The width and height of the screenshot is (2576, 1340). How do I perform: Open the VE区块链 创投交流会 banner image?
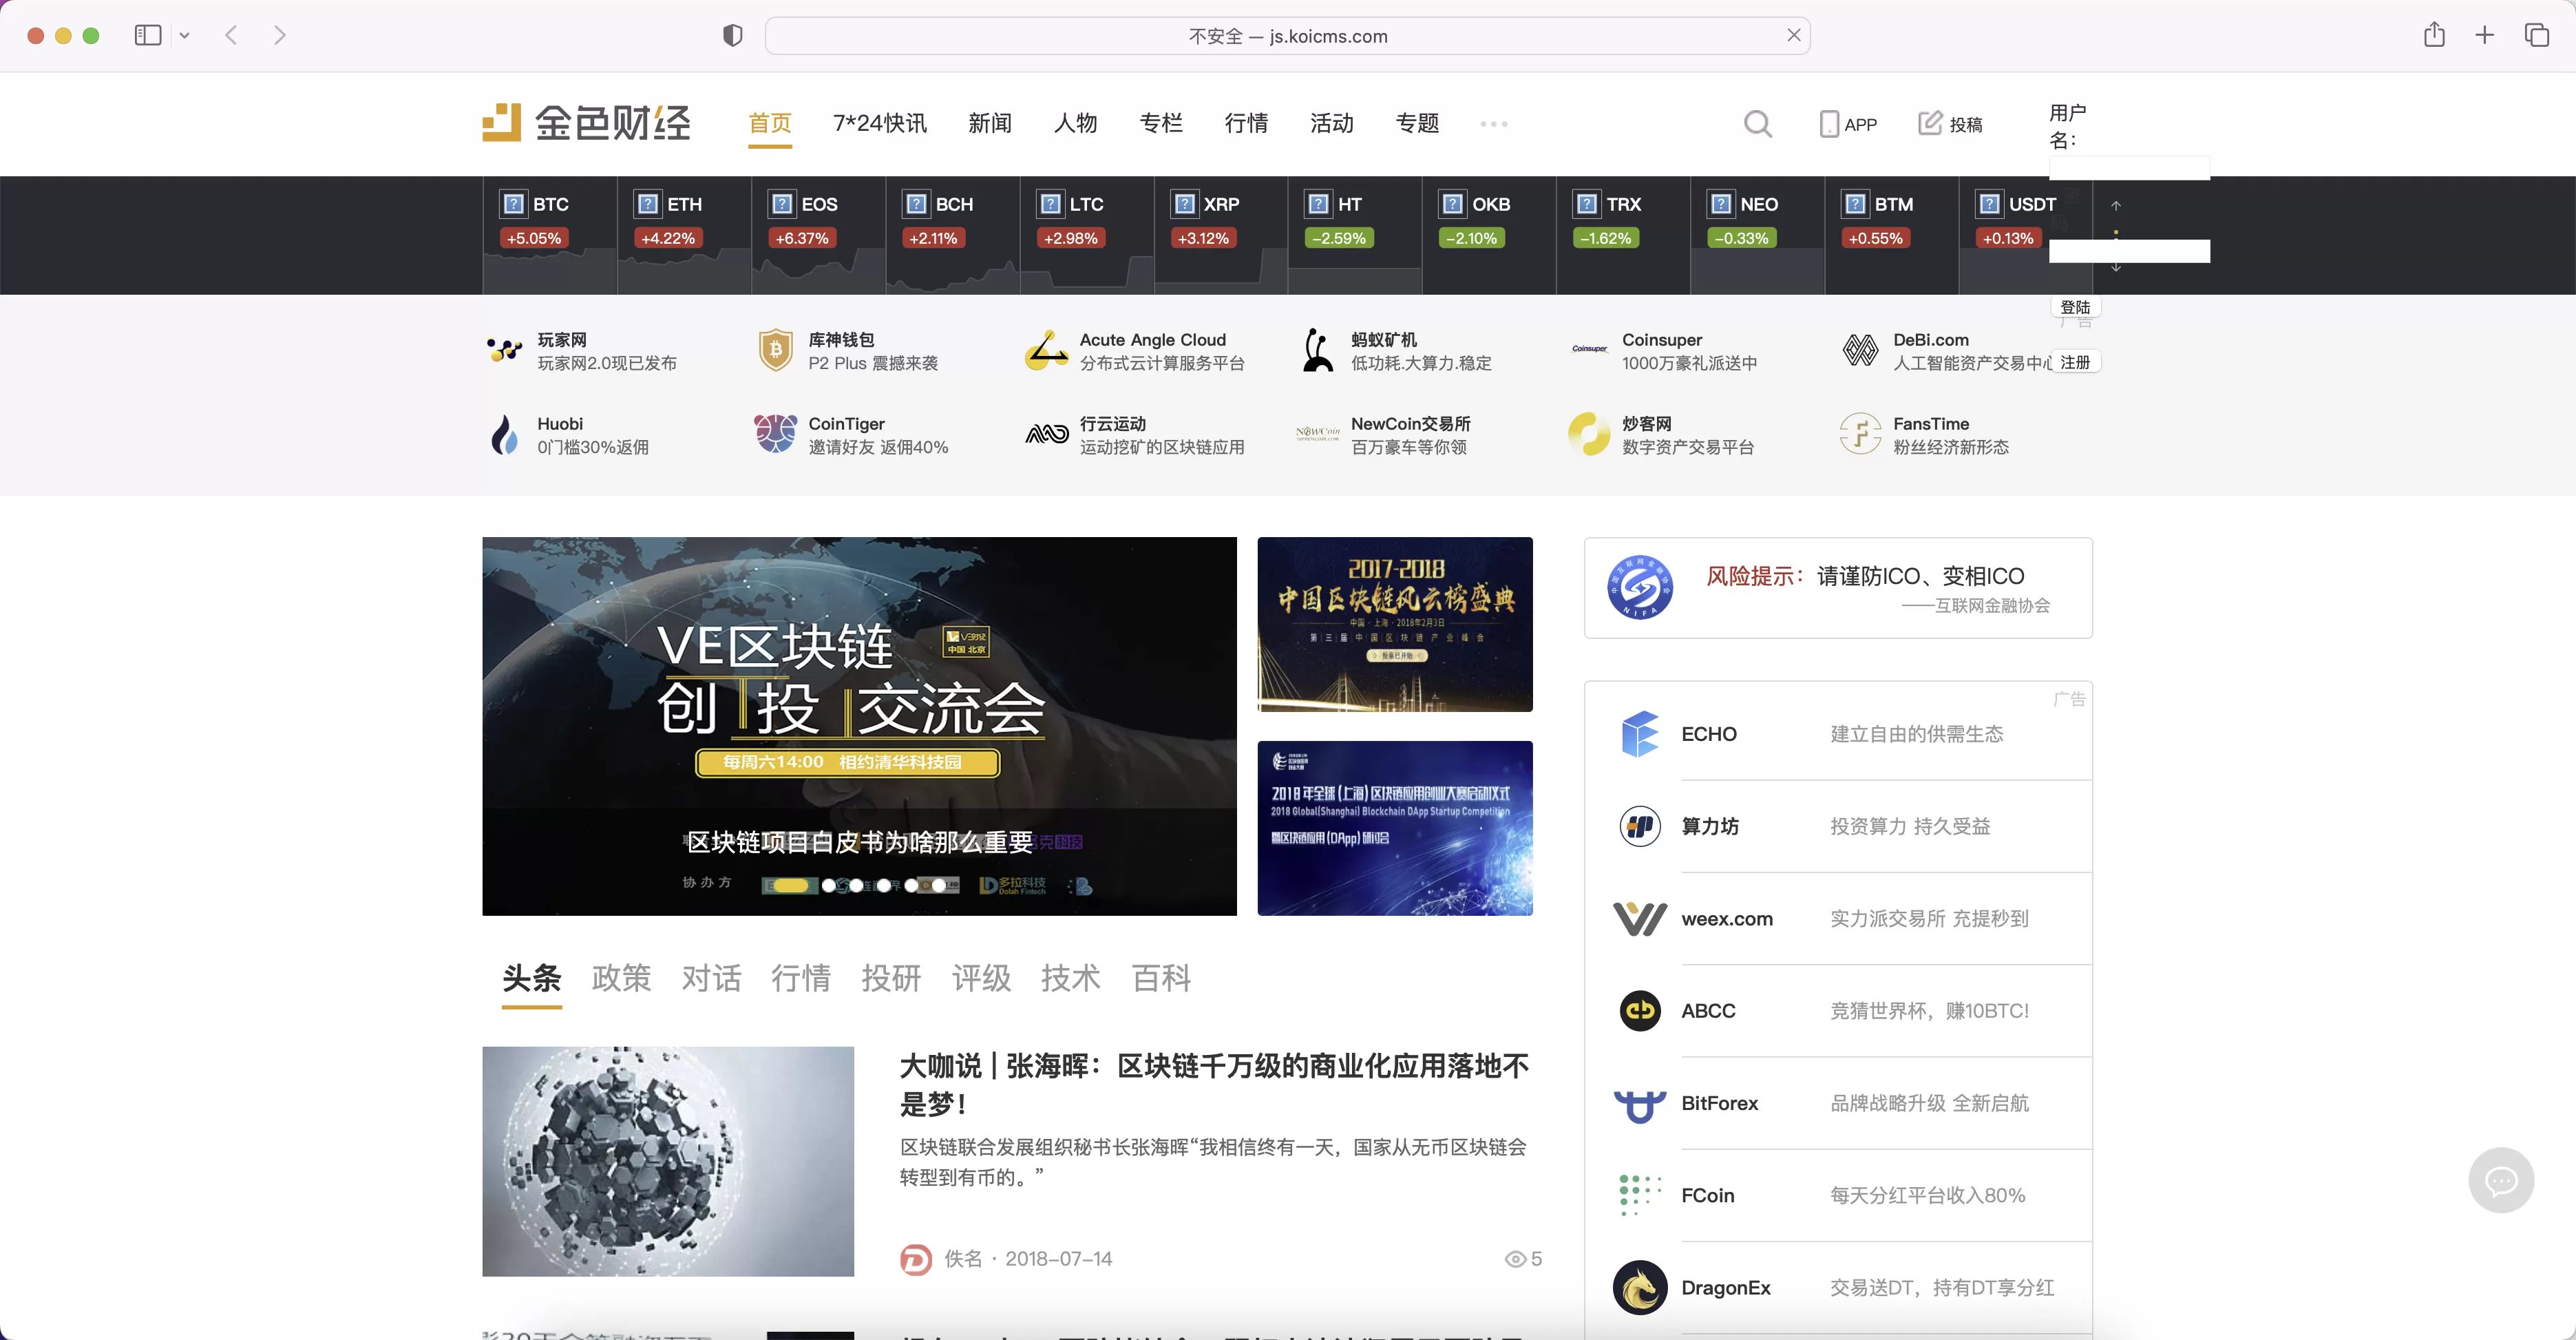859,726
